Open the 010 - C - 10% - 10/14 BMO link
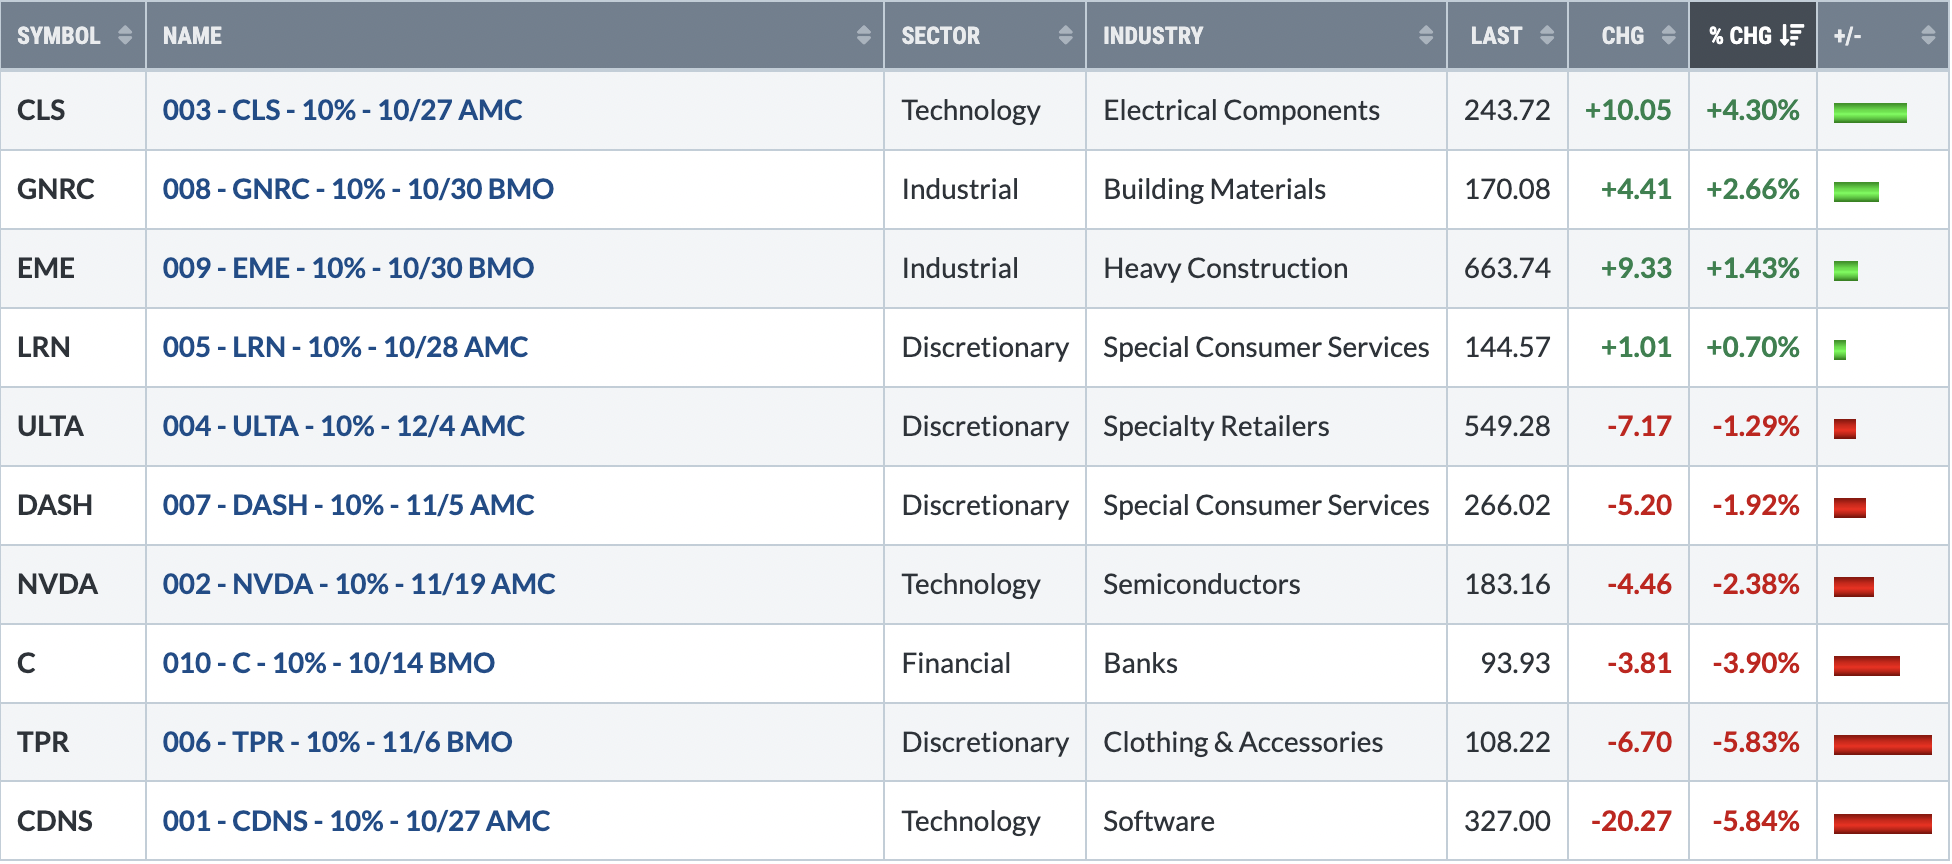This screenshot has height=864, width=1952. (x=328, y=663)
